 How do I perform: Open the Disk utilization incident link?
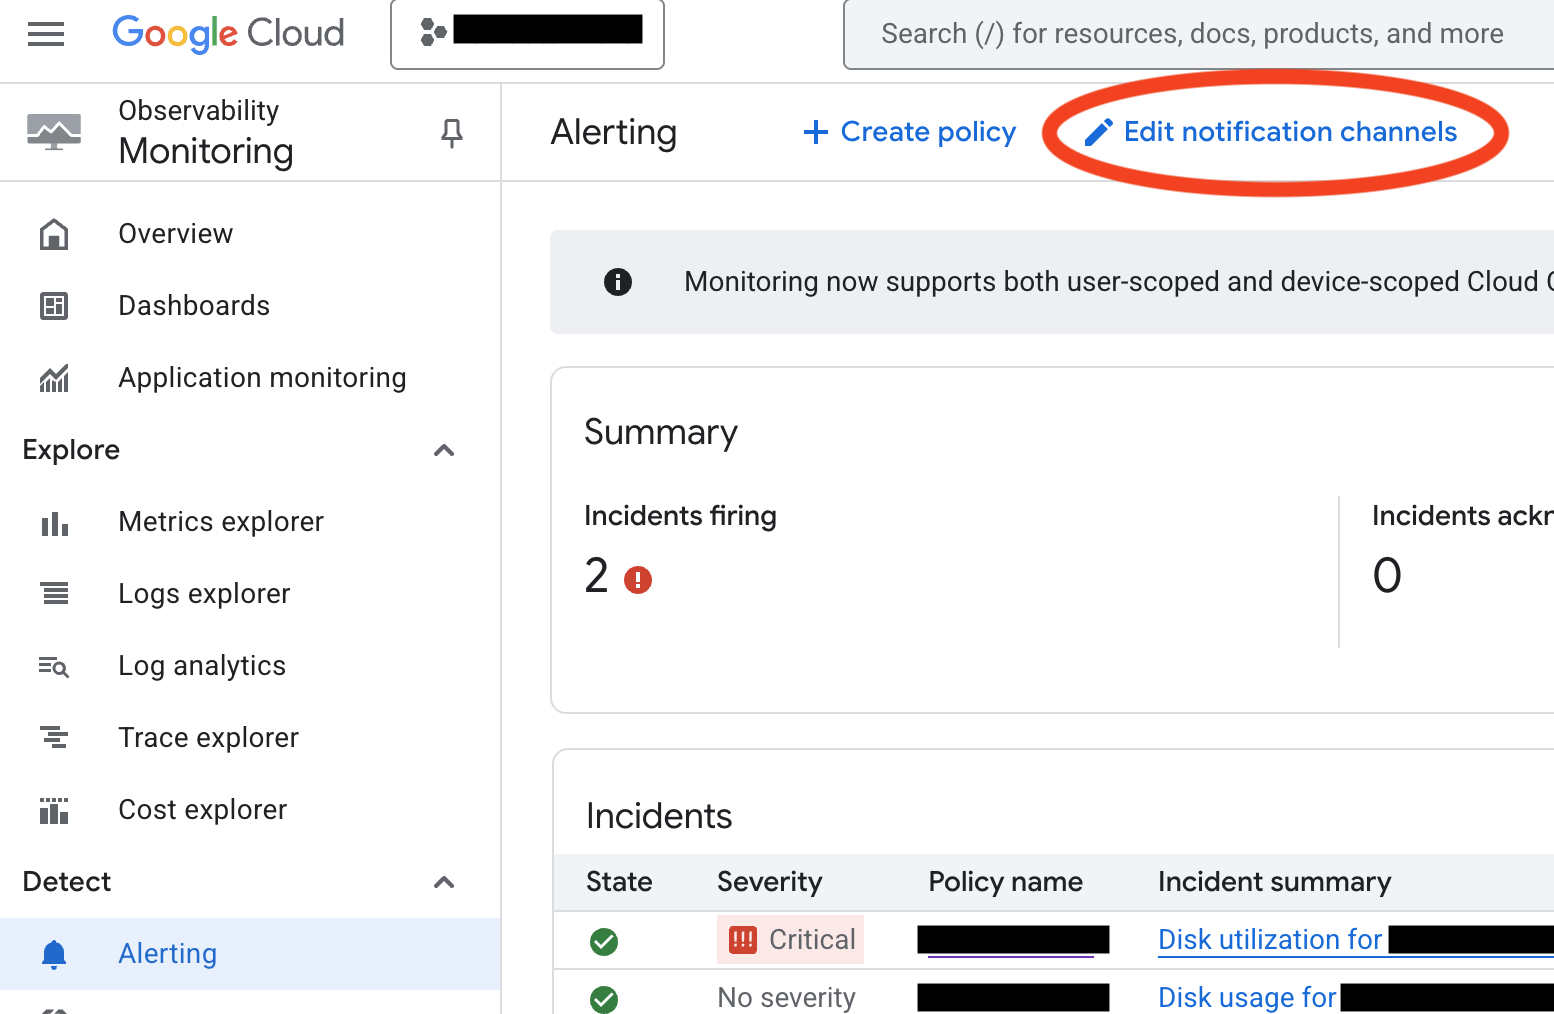(x=1356, y=940)
